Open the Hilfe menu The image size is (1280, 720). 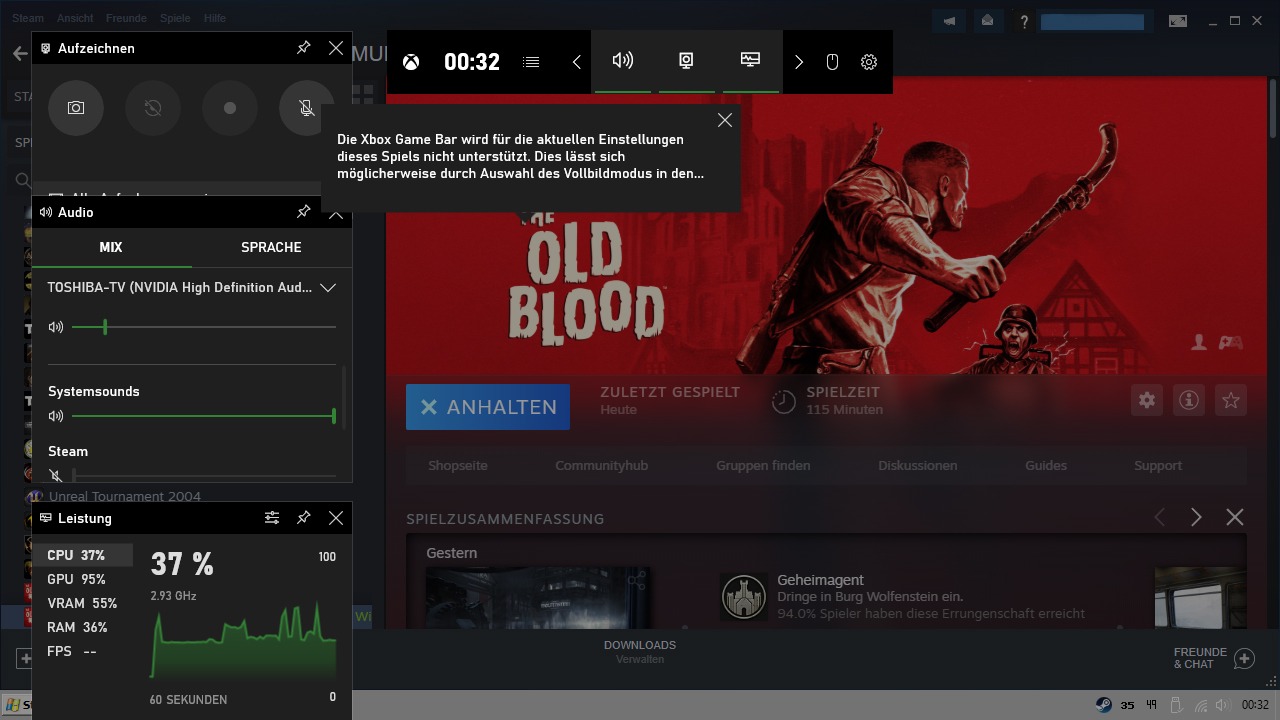tap(214, 18)
